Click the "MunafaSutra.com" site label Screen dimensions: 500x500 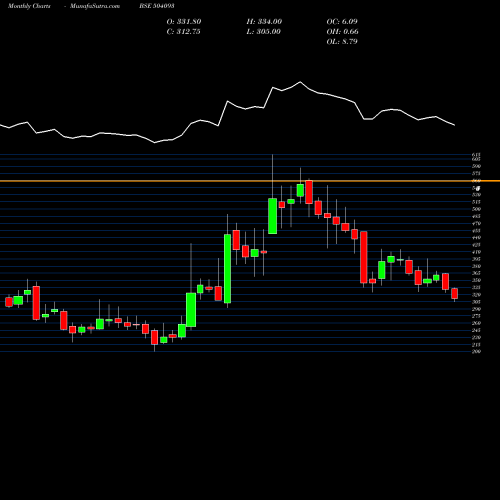click(x=95, y=6)
